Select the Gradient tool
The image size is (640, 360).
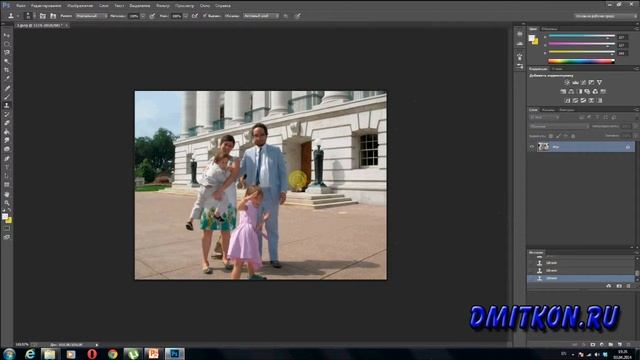(x=7, y=132)
